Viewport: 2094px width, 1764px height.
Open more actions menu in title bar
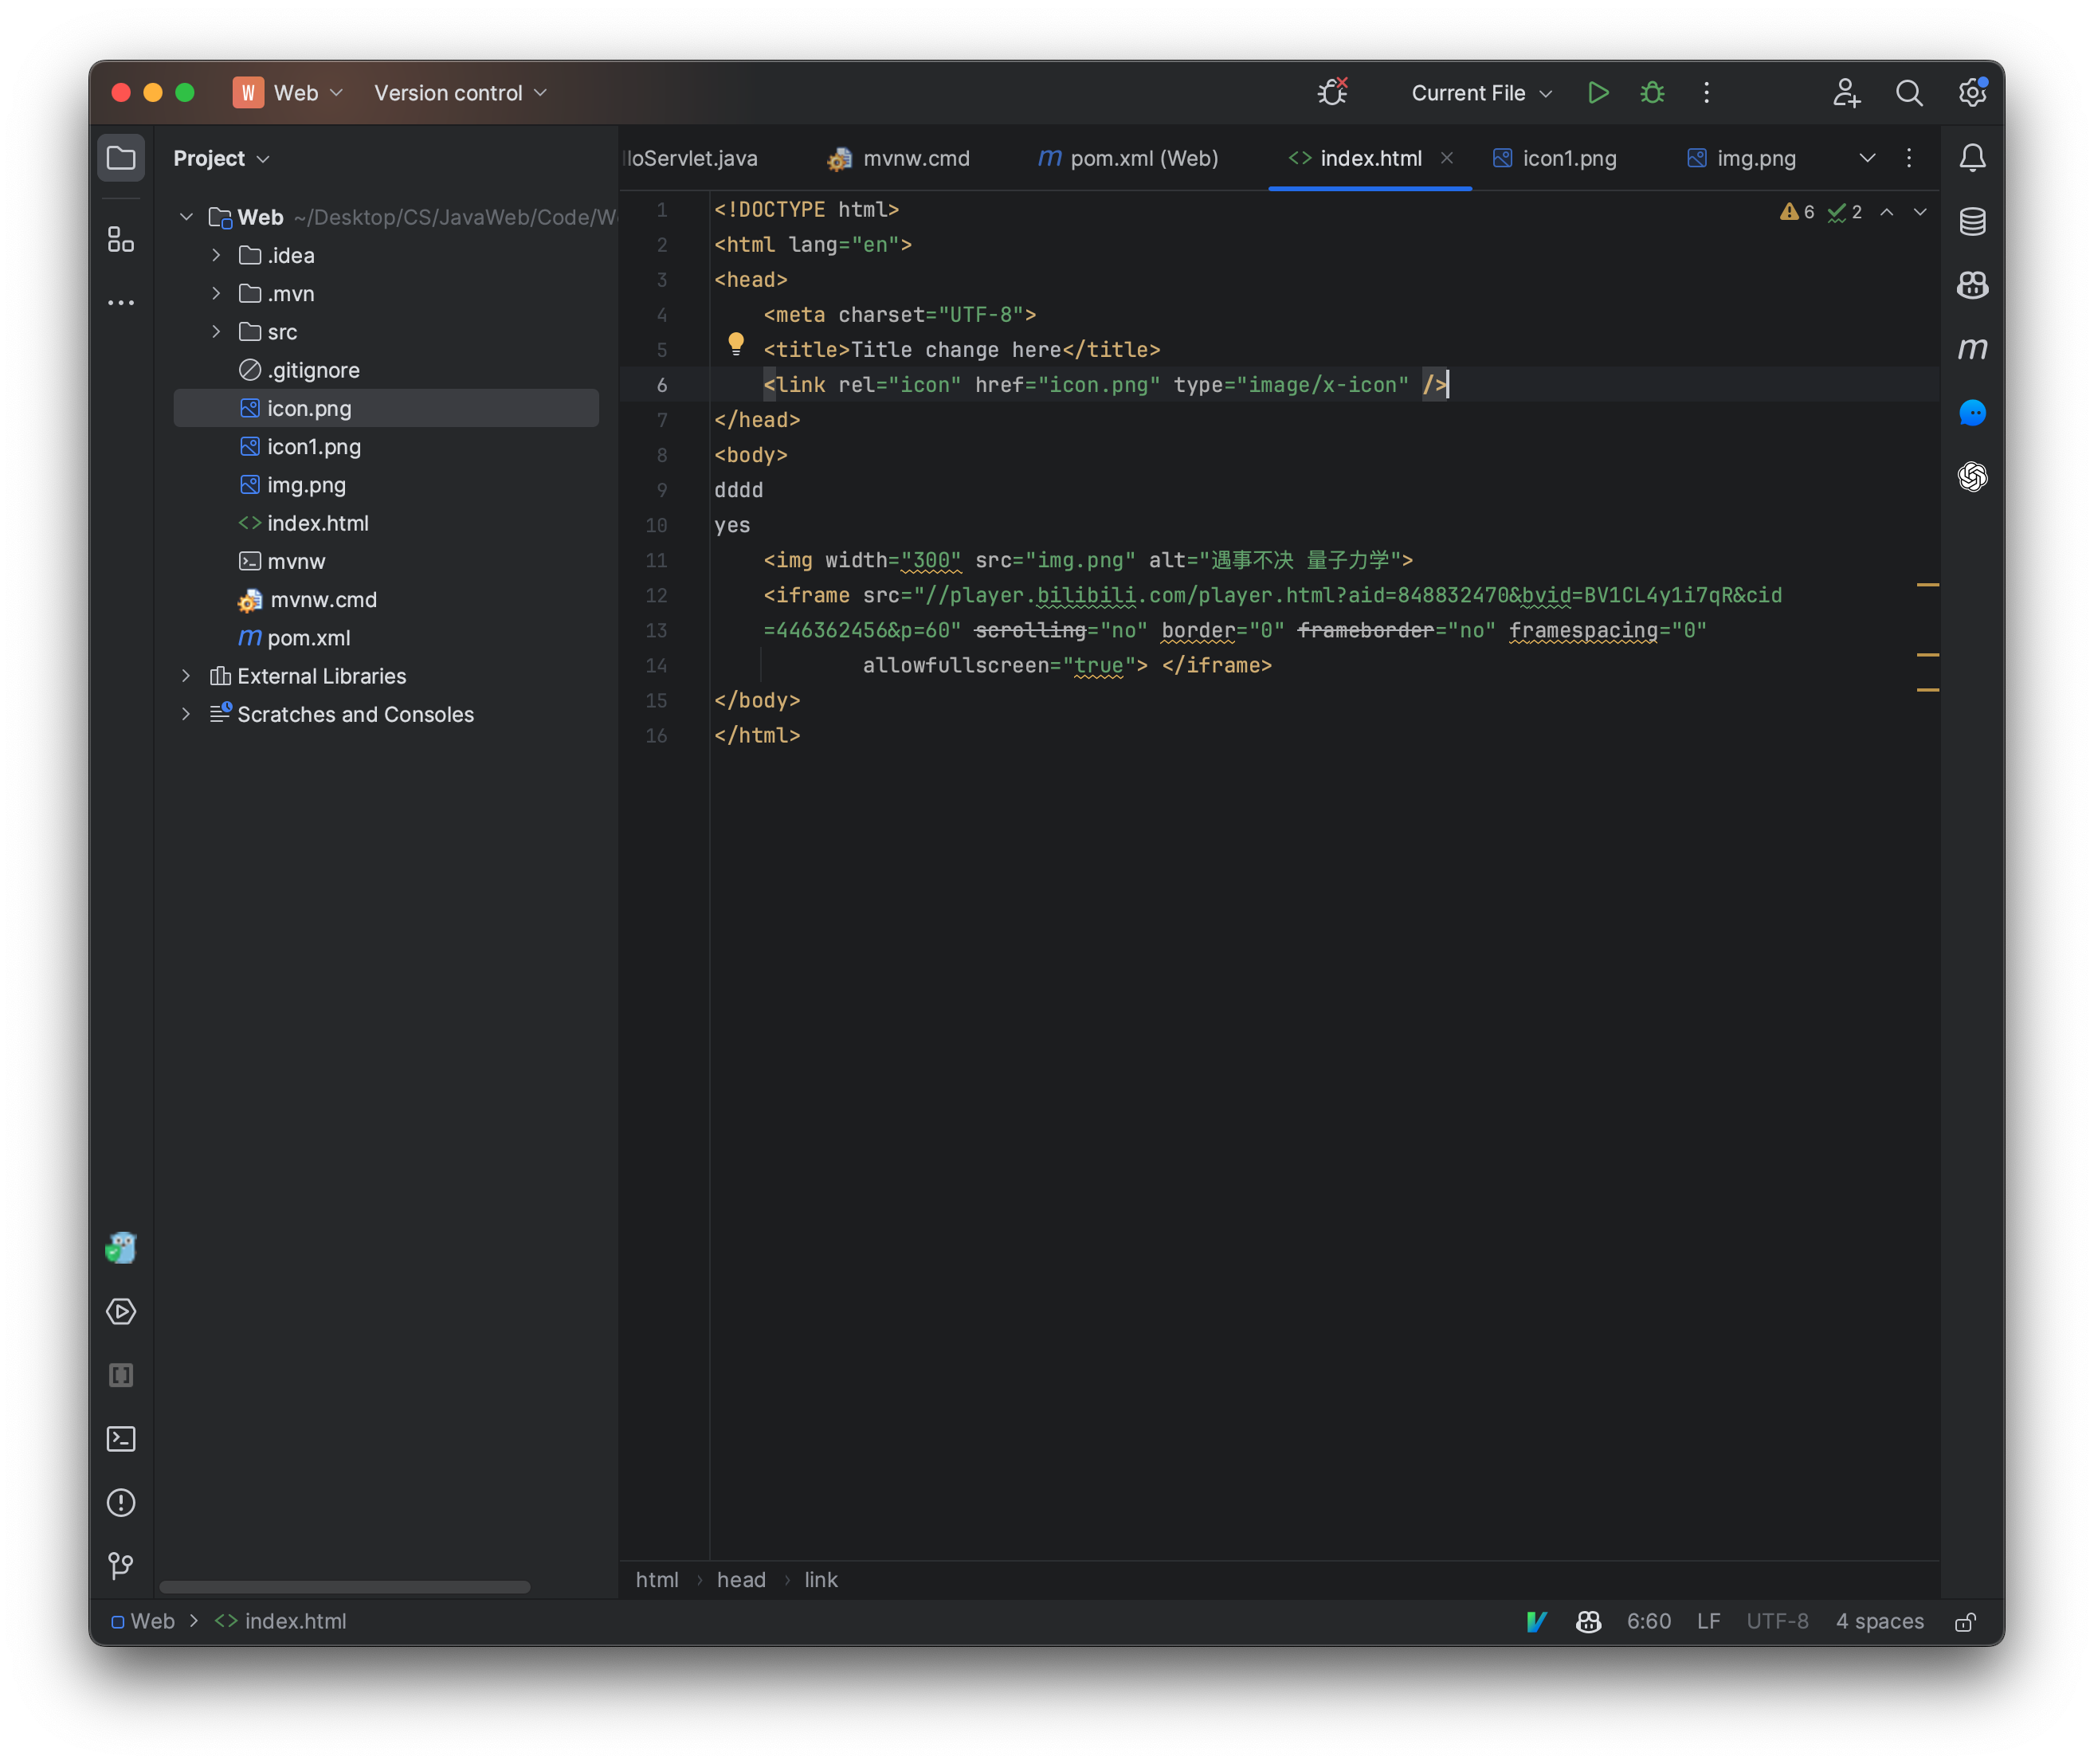coord(1707,93)
